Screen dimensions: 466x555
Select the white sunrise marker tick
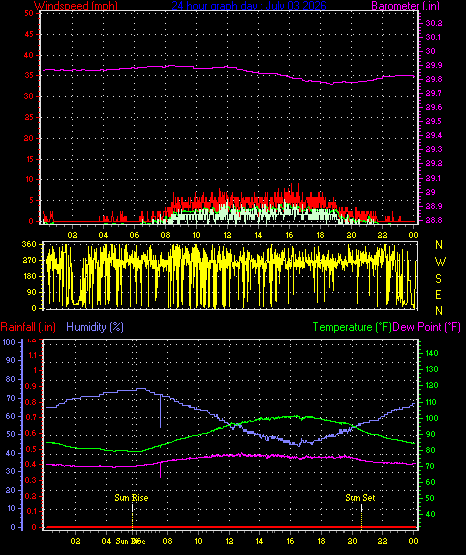tap(132, 508)
